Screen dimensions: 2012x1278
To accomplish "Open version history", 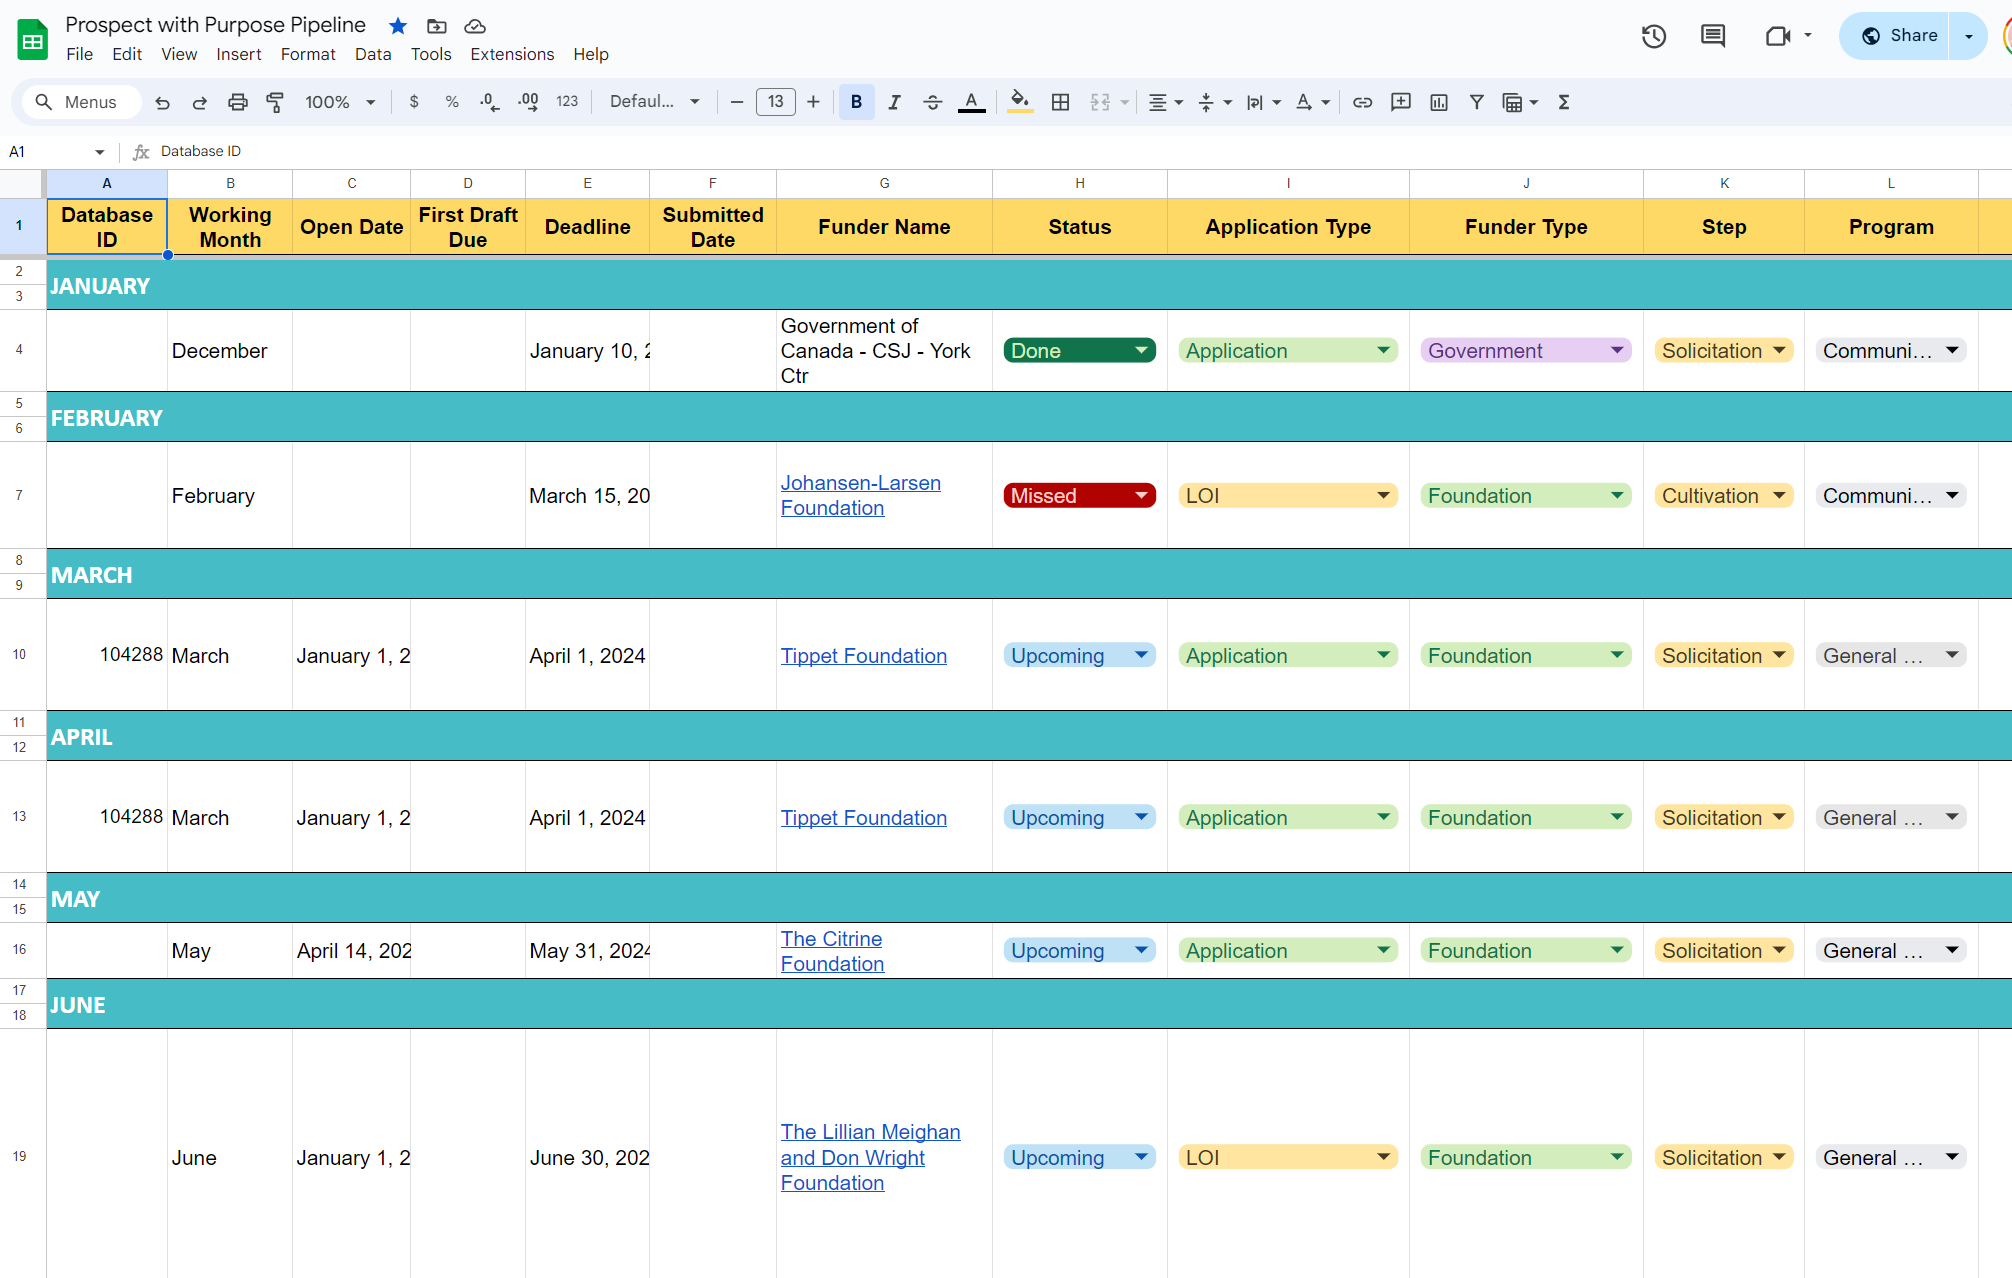I will click(x=1654, y=36).
